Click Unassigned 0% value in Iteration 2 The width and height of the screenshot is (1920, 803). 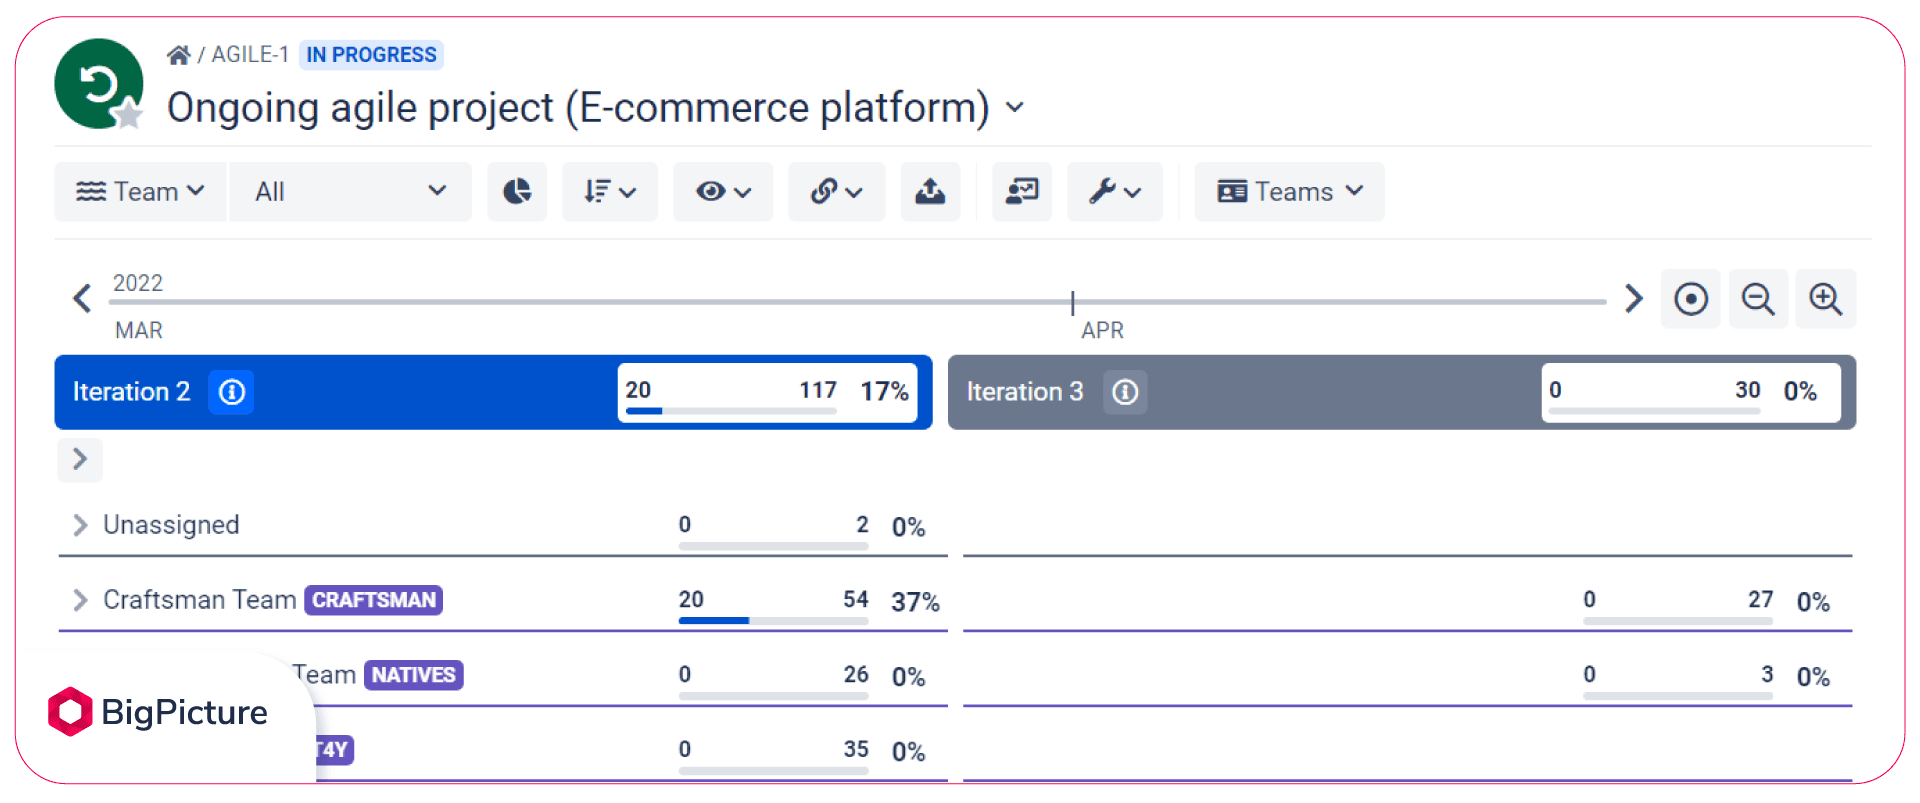point(908,527)
